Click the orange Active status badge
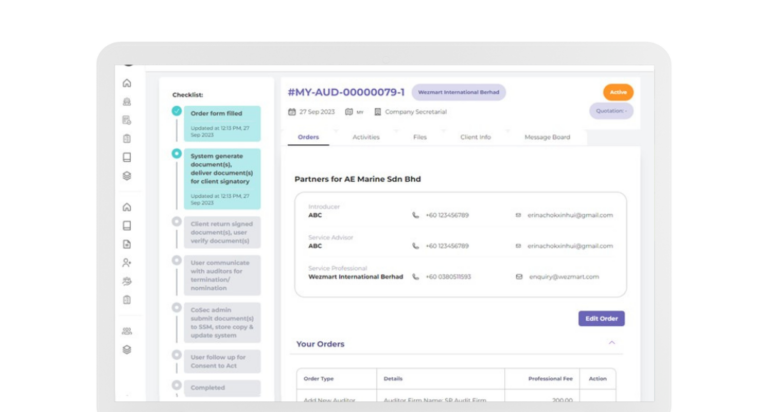 click(618, 92)
